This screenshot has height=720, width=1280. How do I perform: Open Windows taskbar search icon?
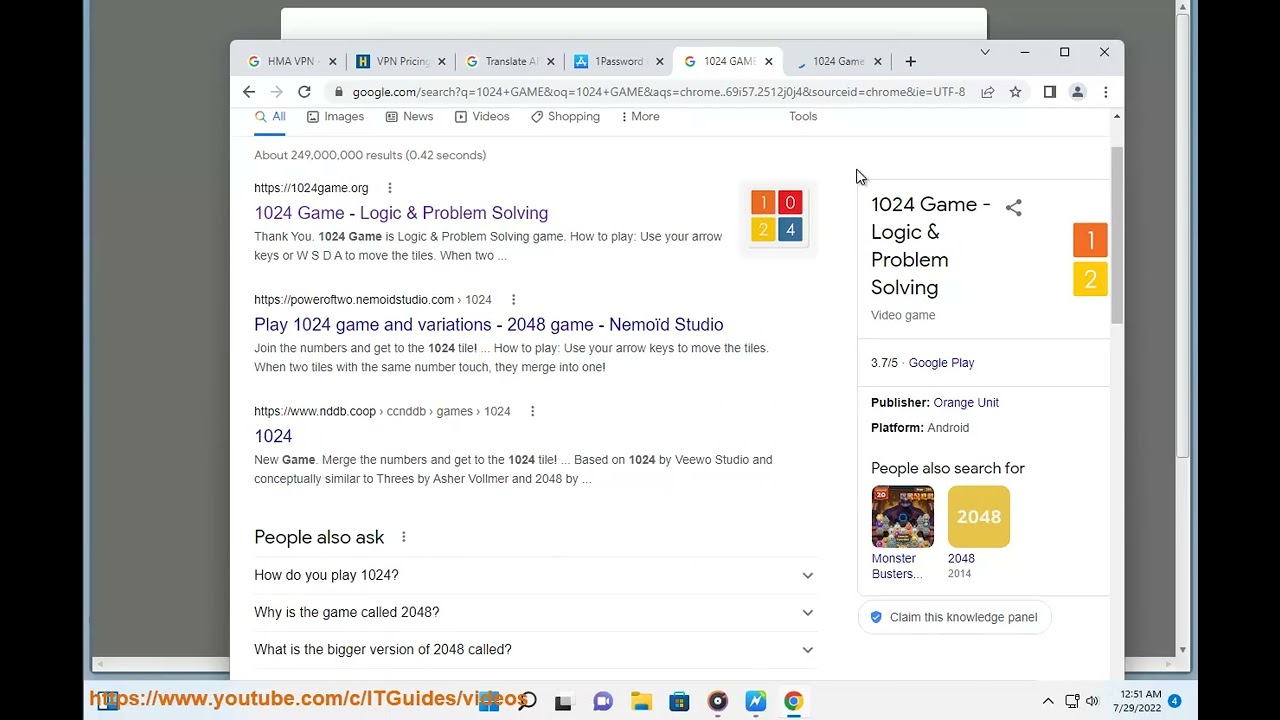[x=527, y=701]
